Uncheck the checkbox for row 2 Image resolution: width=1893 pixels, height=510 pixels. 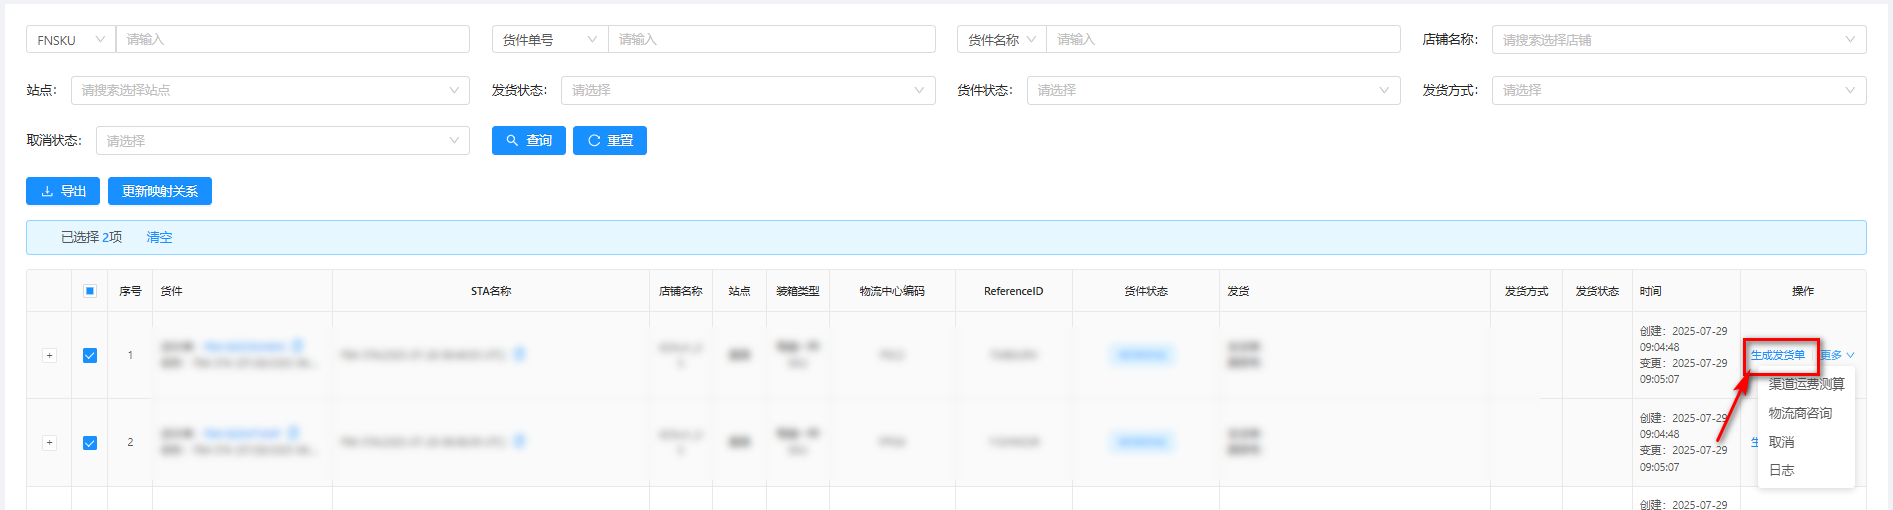(90, 442)
